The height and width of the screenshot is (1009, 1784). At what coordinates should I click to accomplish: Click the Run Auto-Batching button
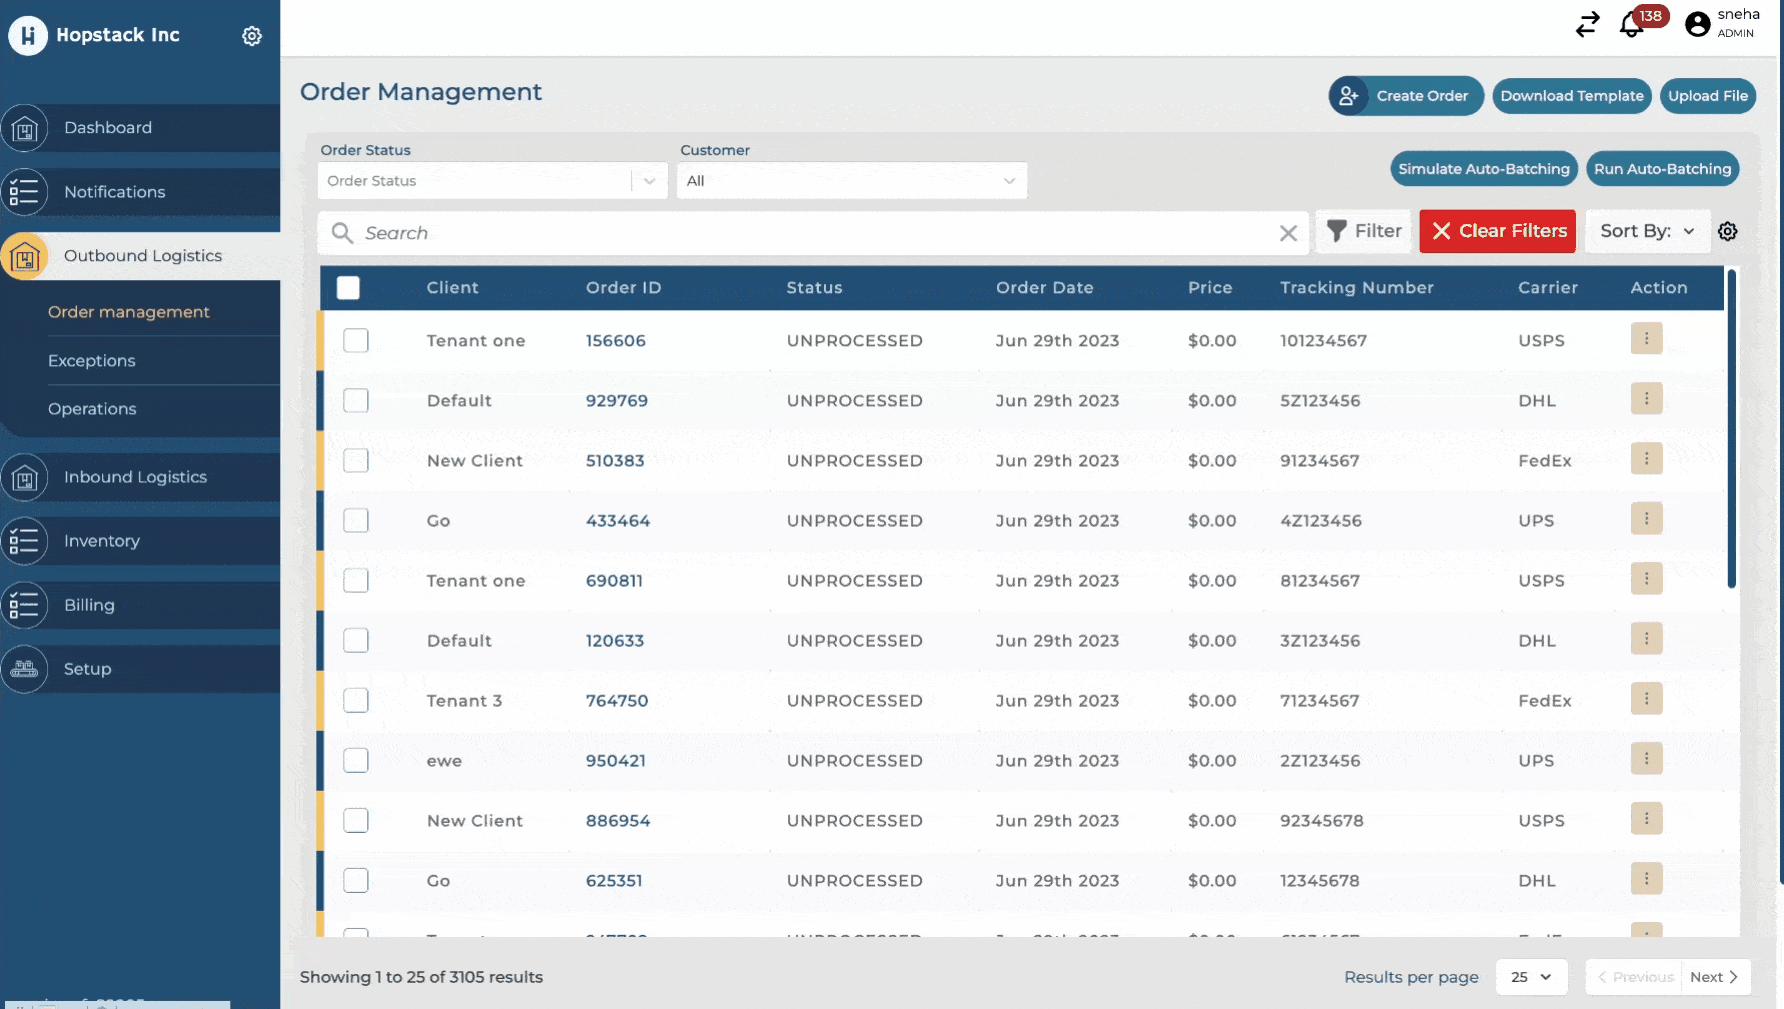click(1662, 169)
